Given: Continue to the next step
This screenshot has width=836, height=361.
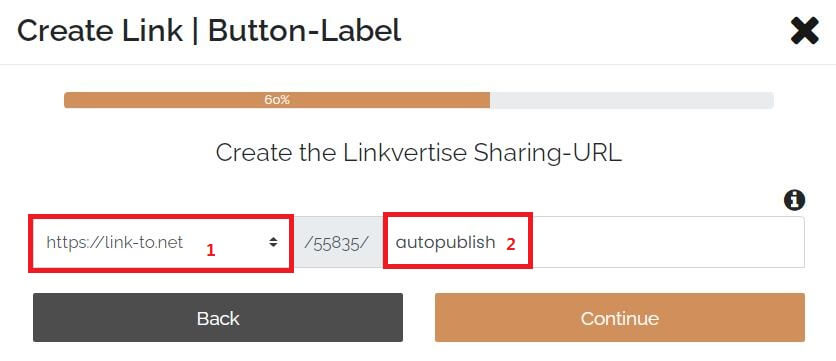Looking at the screenshot, I should tap(620, 317).
